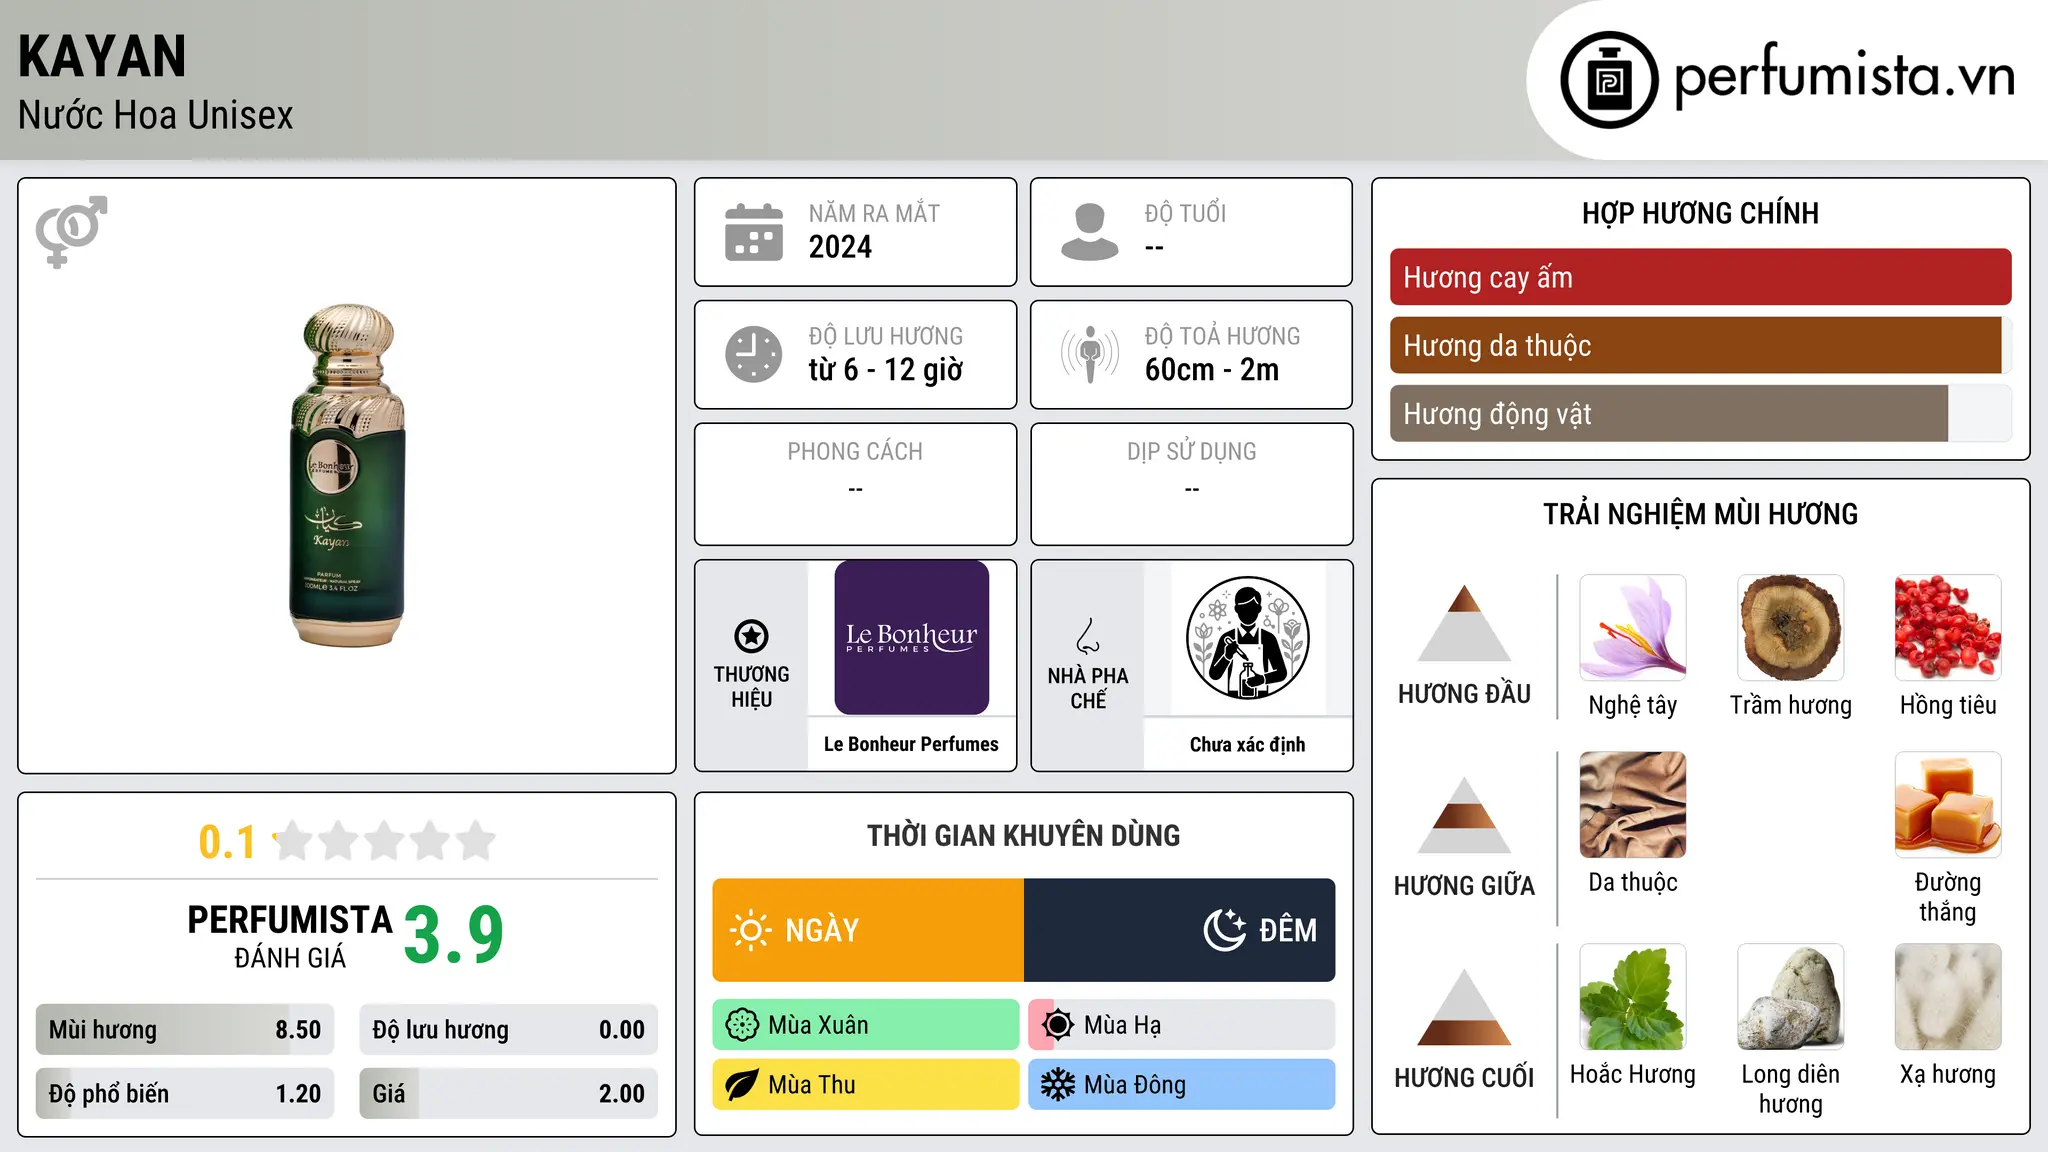Image resolution: width=2048 pixels, height=1152 pixels.
Task: Click the Hương giữa pyramid icon
Action: click(1464, 815)
